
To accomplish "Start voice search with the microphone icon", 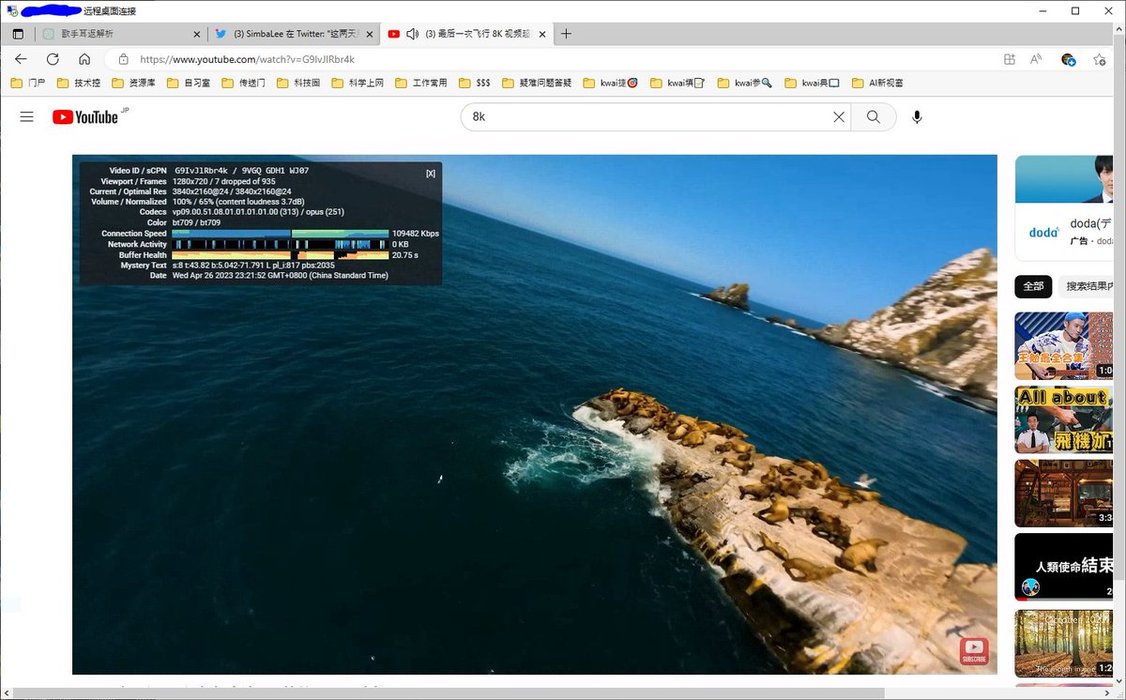I will [x=917, y=117].
